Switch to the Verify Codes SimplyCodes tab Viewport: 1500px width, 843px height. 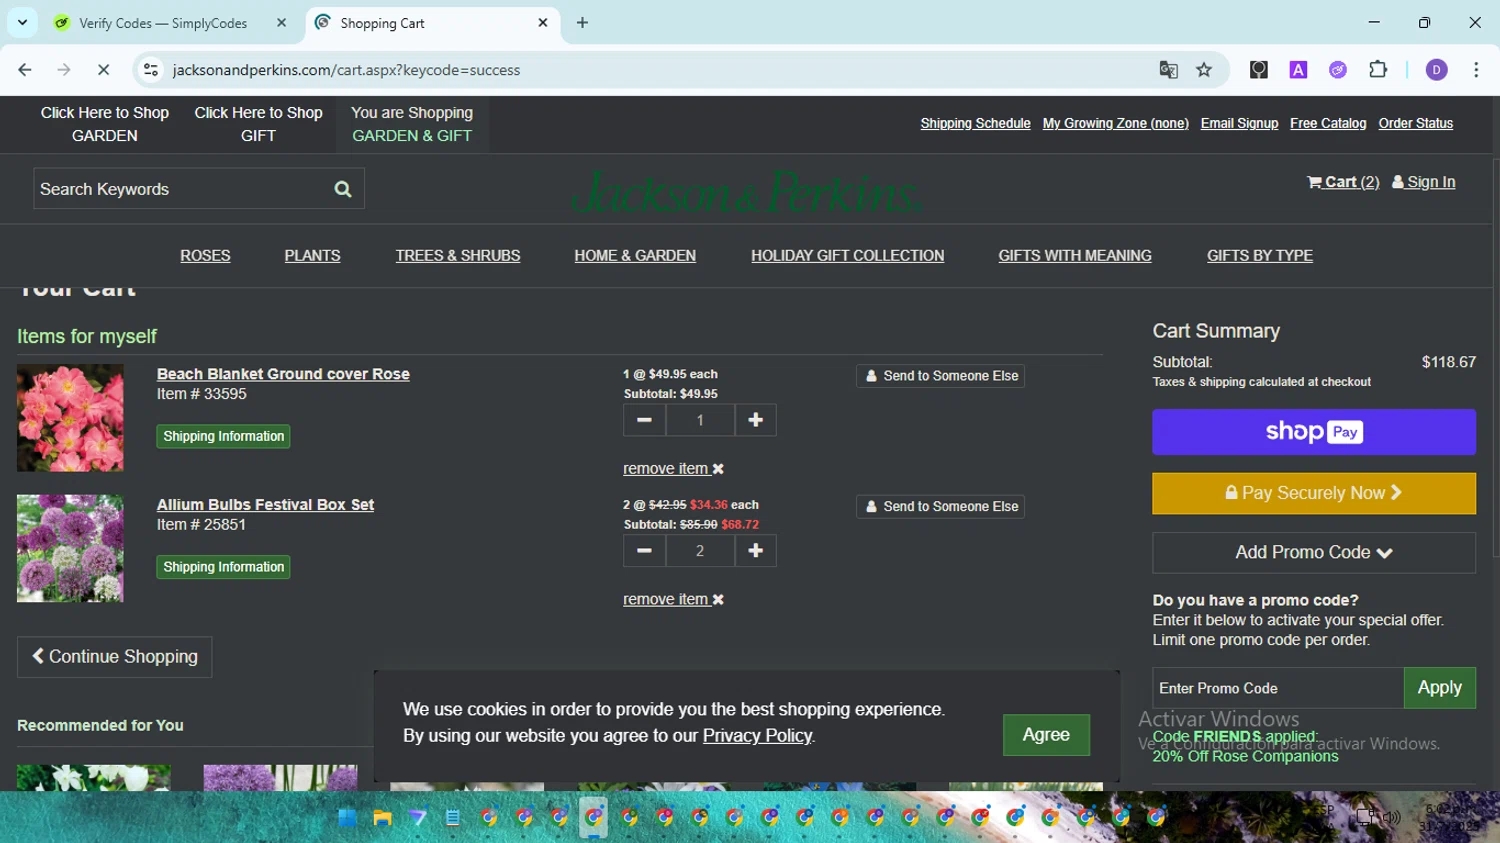[163, 23]
